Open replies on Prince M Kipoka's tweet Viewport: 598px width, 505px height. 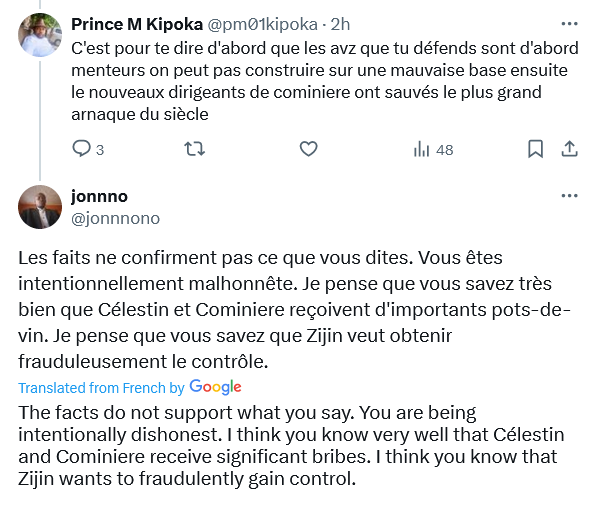tap(88, 149)
